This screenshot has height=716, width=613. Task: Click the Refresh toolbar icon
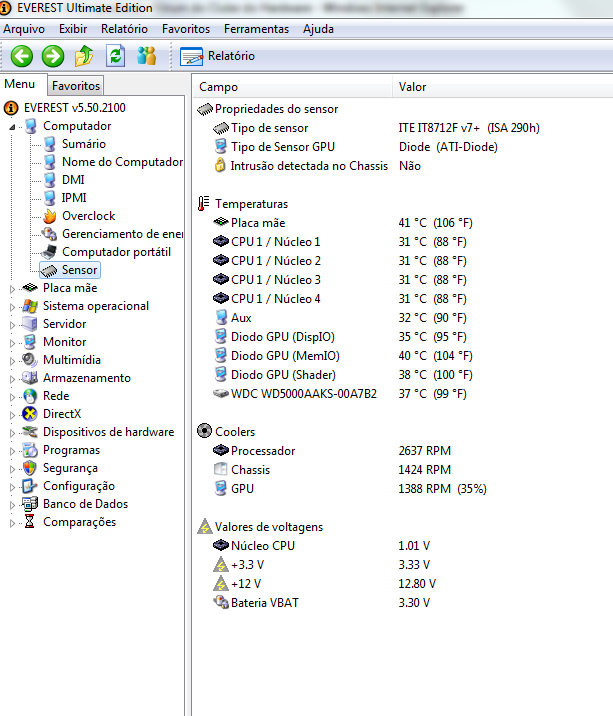point(116,56)
